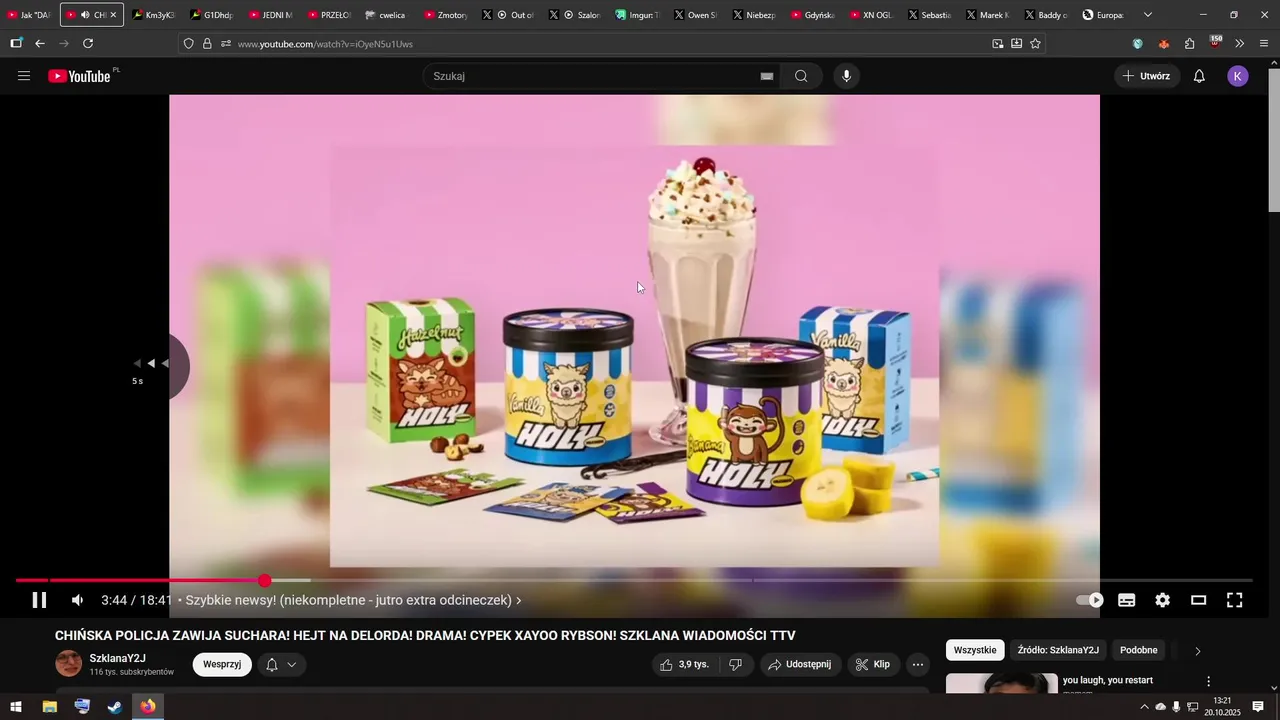Switch to the 'Europa' tab
1280x720 pixels.
(x=1103, y=15)
